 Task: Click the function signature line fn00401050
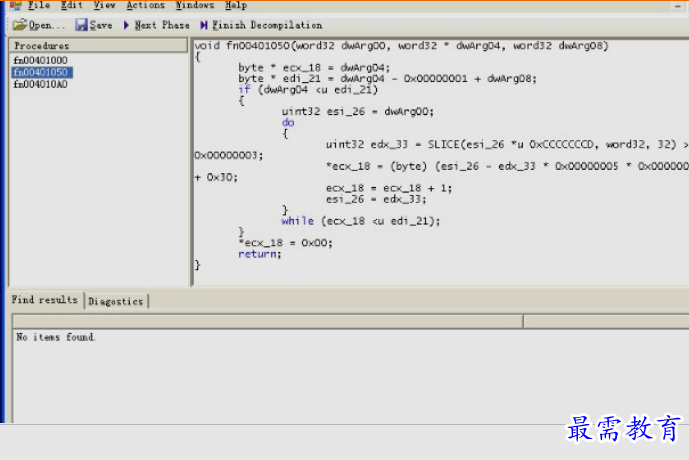coord(401,46)
